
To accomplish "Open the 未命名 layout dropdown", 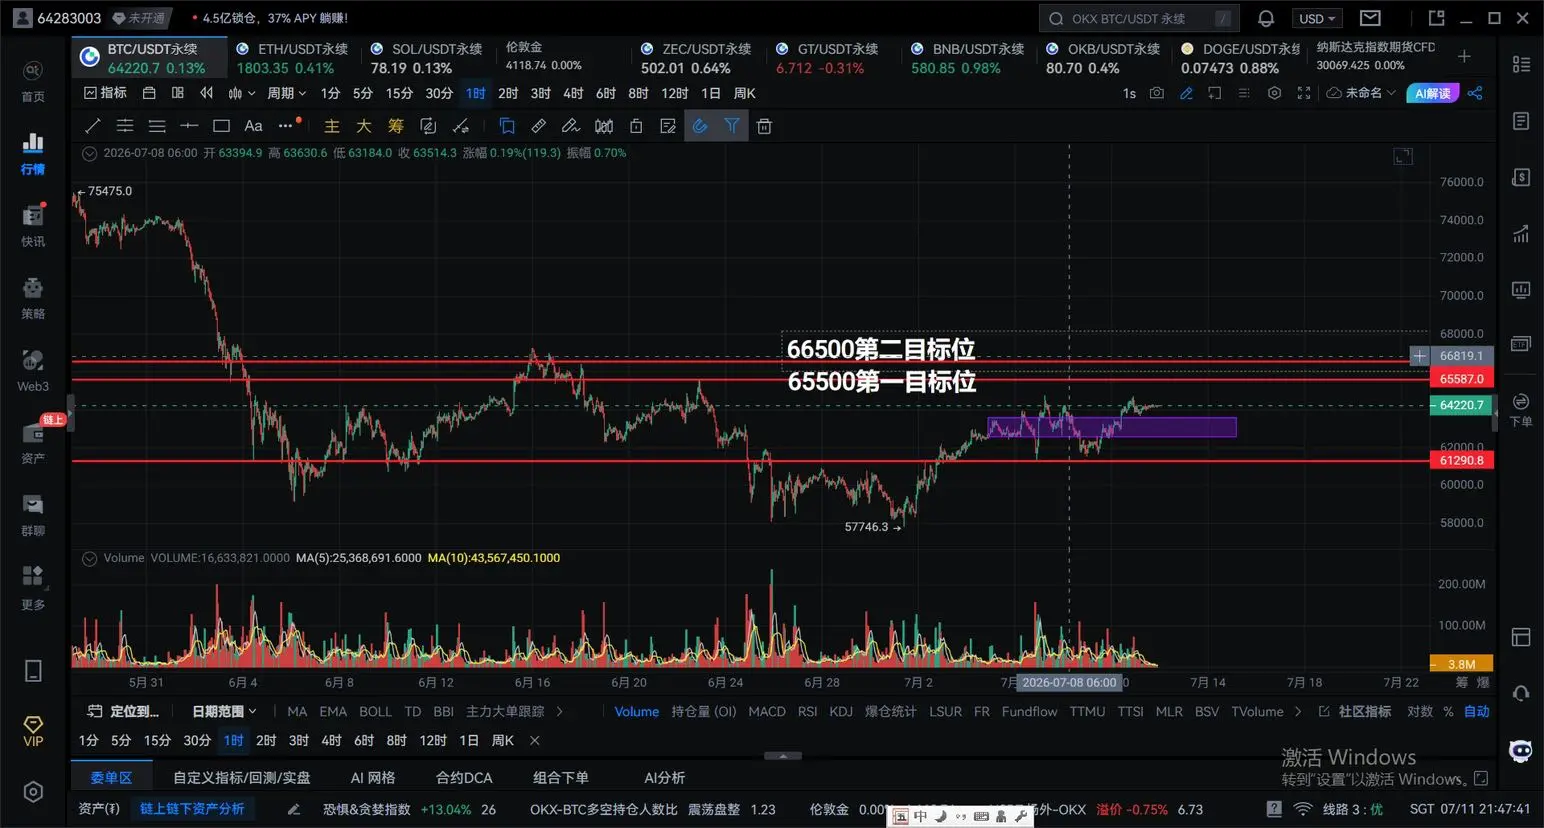I will pyautogui.click(x=1361, y=93).
